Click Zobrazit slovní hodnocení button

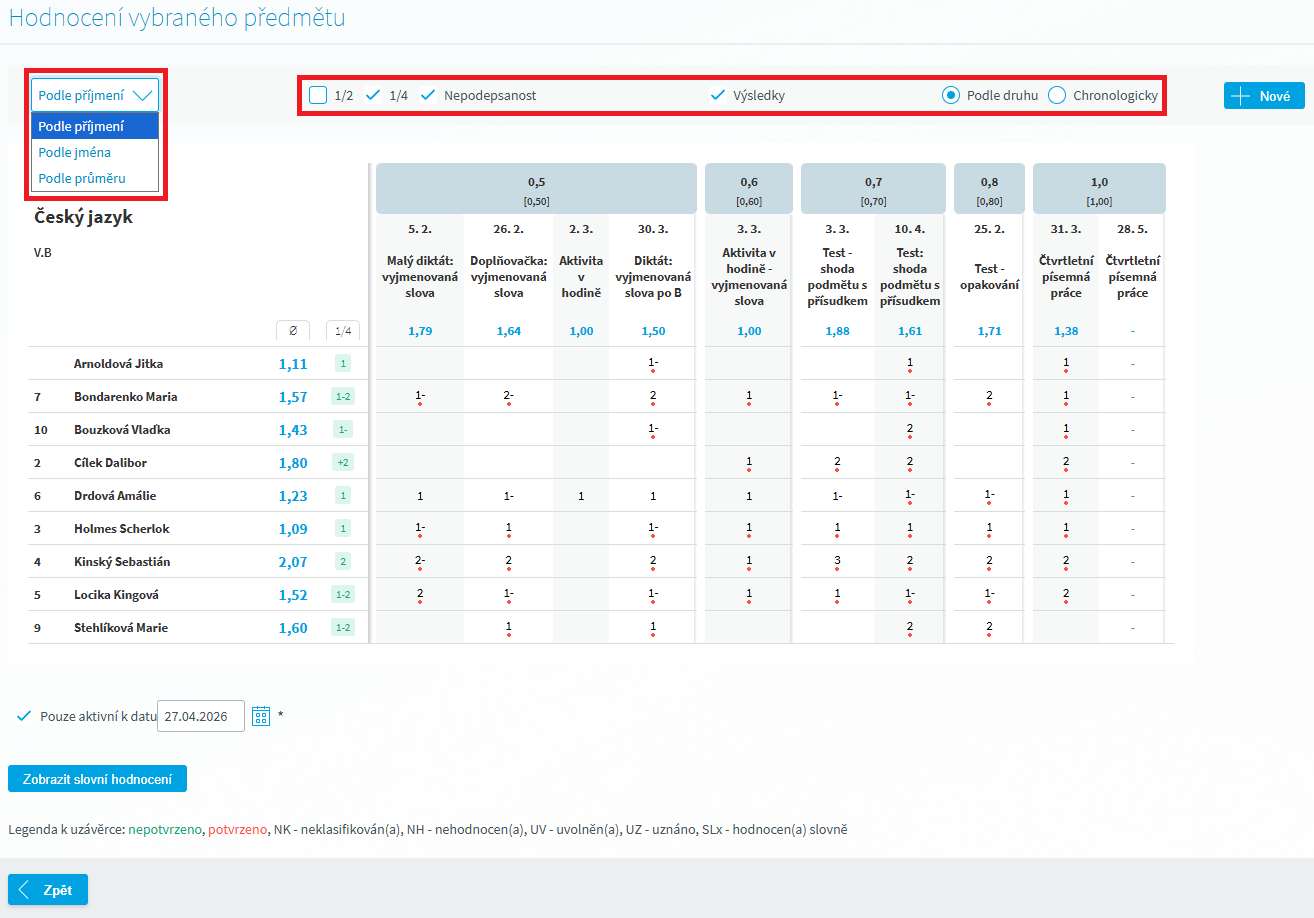point(97,779)
